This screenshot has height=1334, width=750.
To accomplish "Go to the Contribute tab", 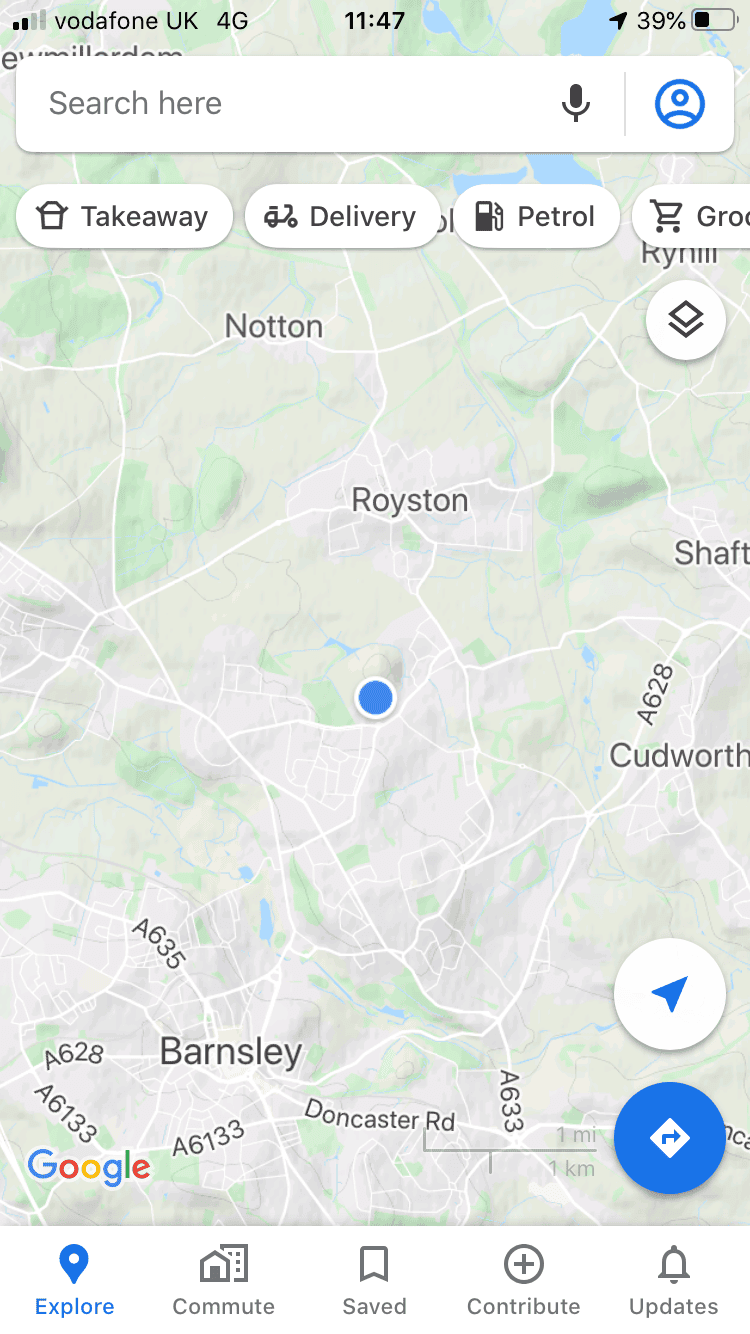I will [x=524, y=1280].
